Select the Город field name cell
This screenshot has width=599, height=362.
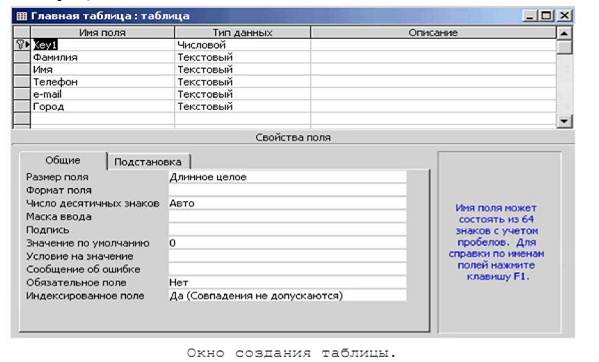pos(102,106)
